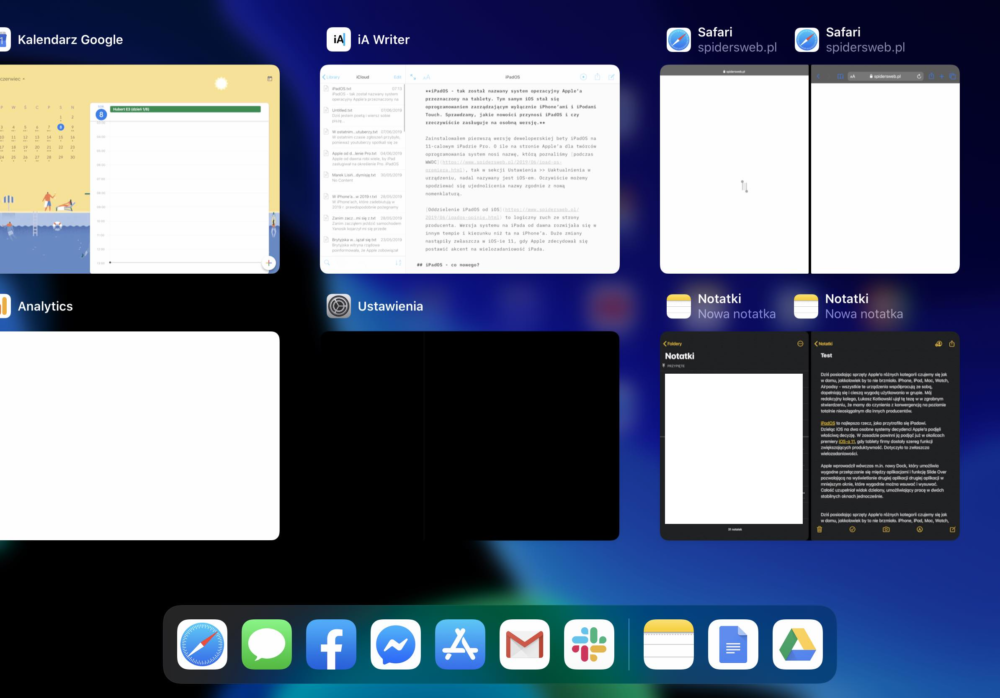Tap the Library back button in iA Writer
Viewport: 1000px width, 698px height.
coord(331,77)
